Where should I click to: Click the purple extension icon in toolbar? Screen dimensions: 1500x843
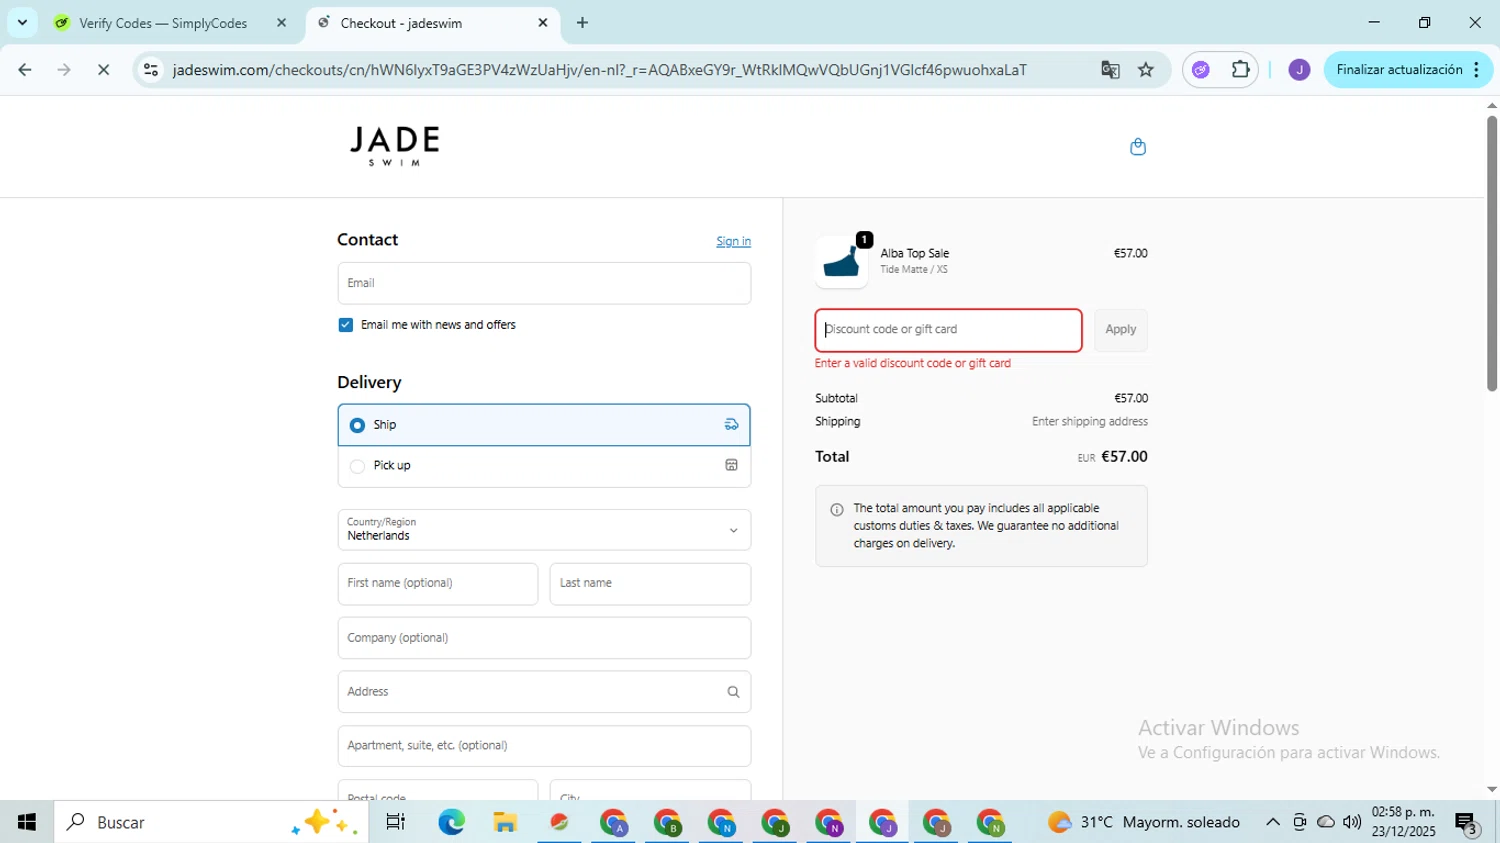(1201, 70)
